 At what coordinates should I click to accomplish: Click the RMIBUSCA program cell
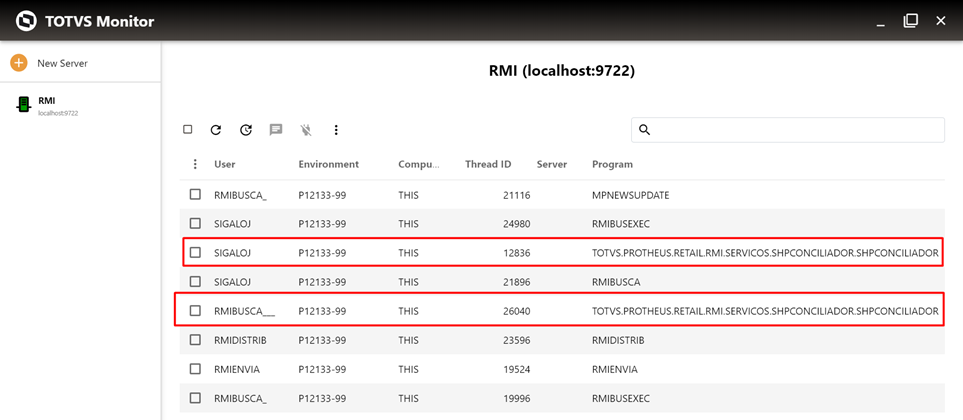pyautogui.click(x=616, y=282)
